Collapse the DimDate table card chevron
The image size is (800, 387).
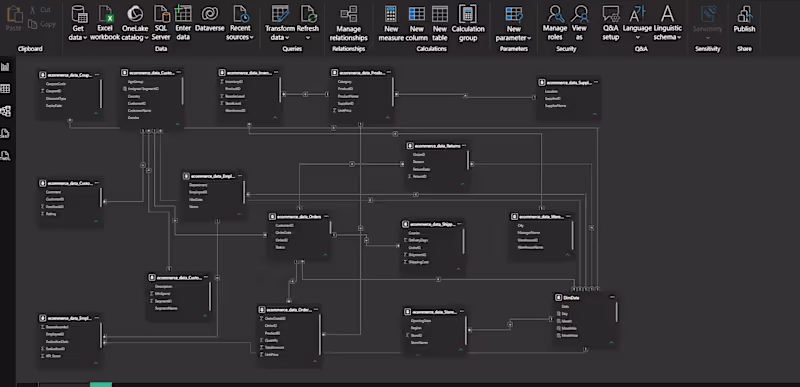click(x=610, y=342)
